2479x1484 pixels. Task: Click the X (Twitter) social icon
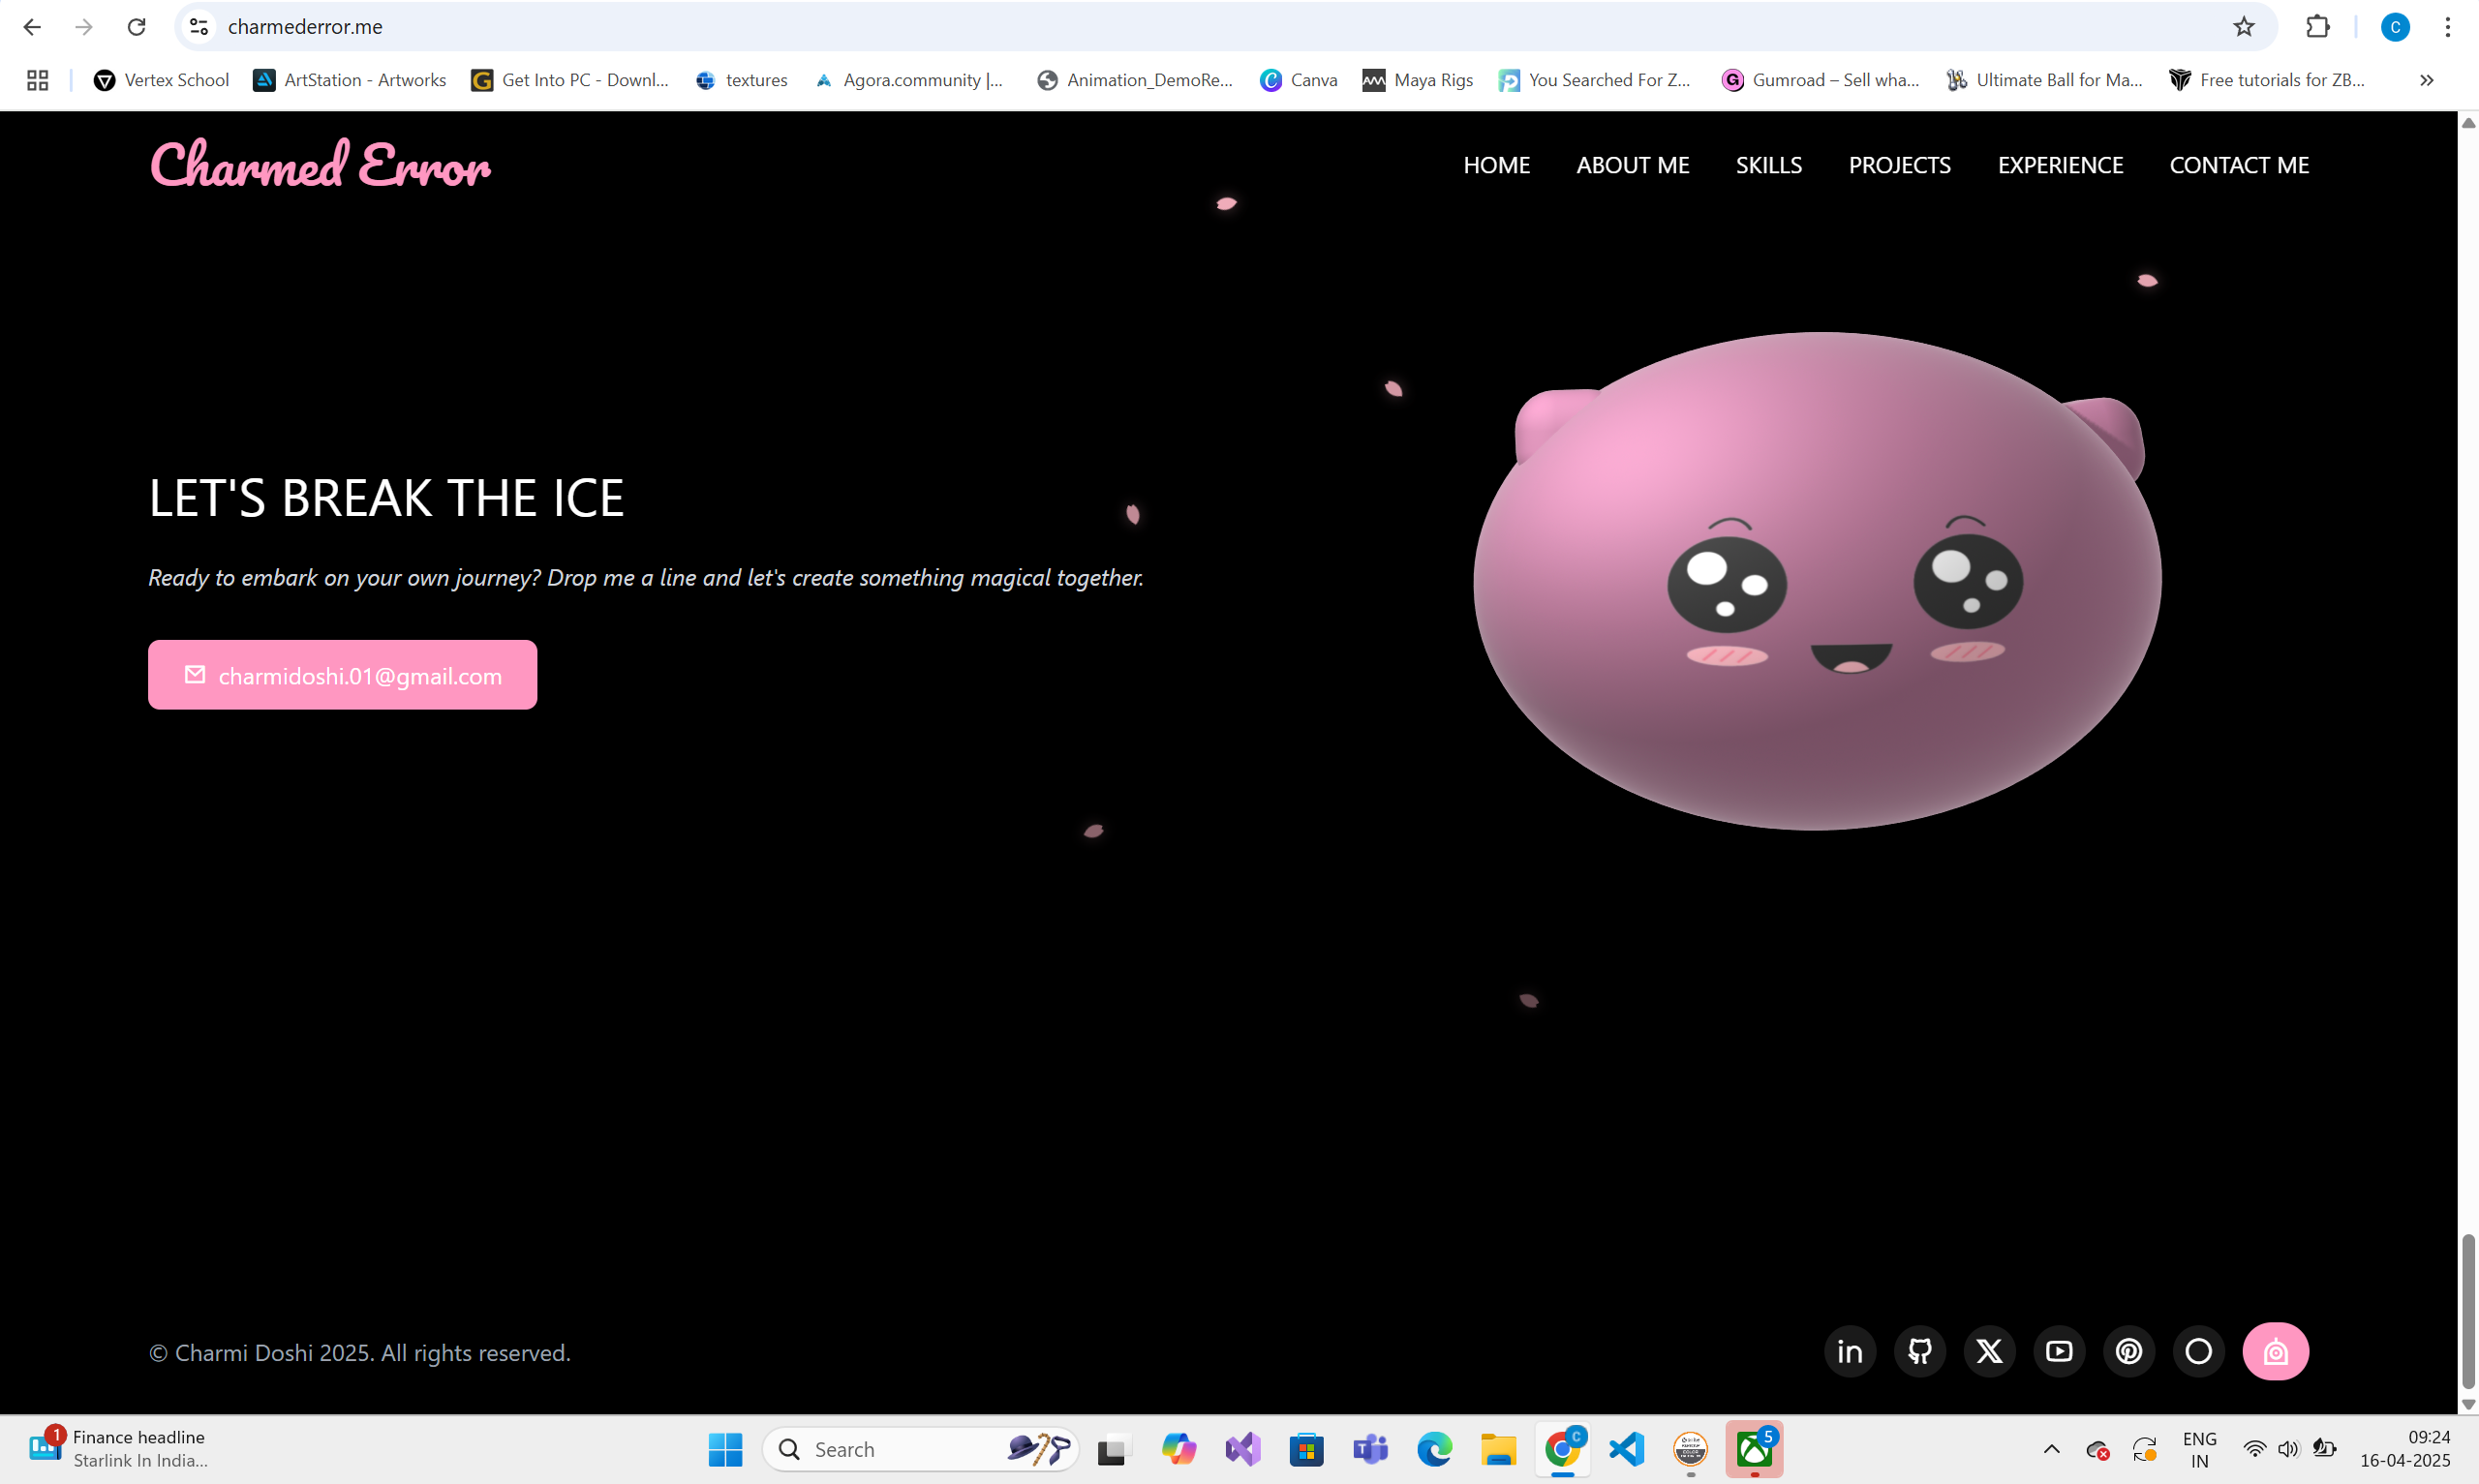1989,1352
